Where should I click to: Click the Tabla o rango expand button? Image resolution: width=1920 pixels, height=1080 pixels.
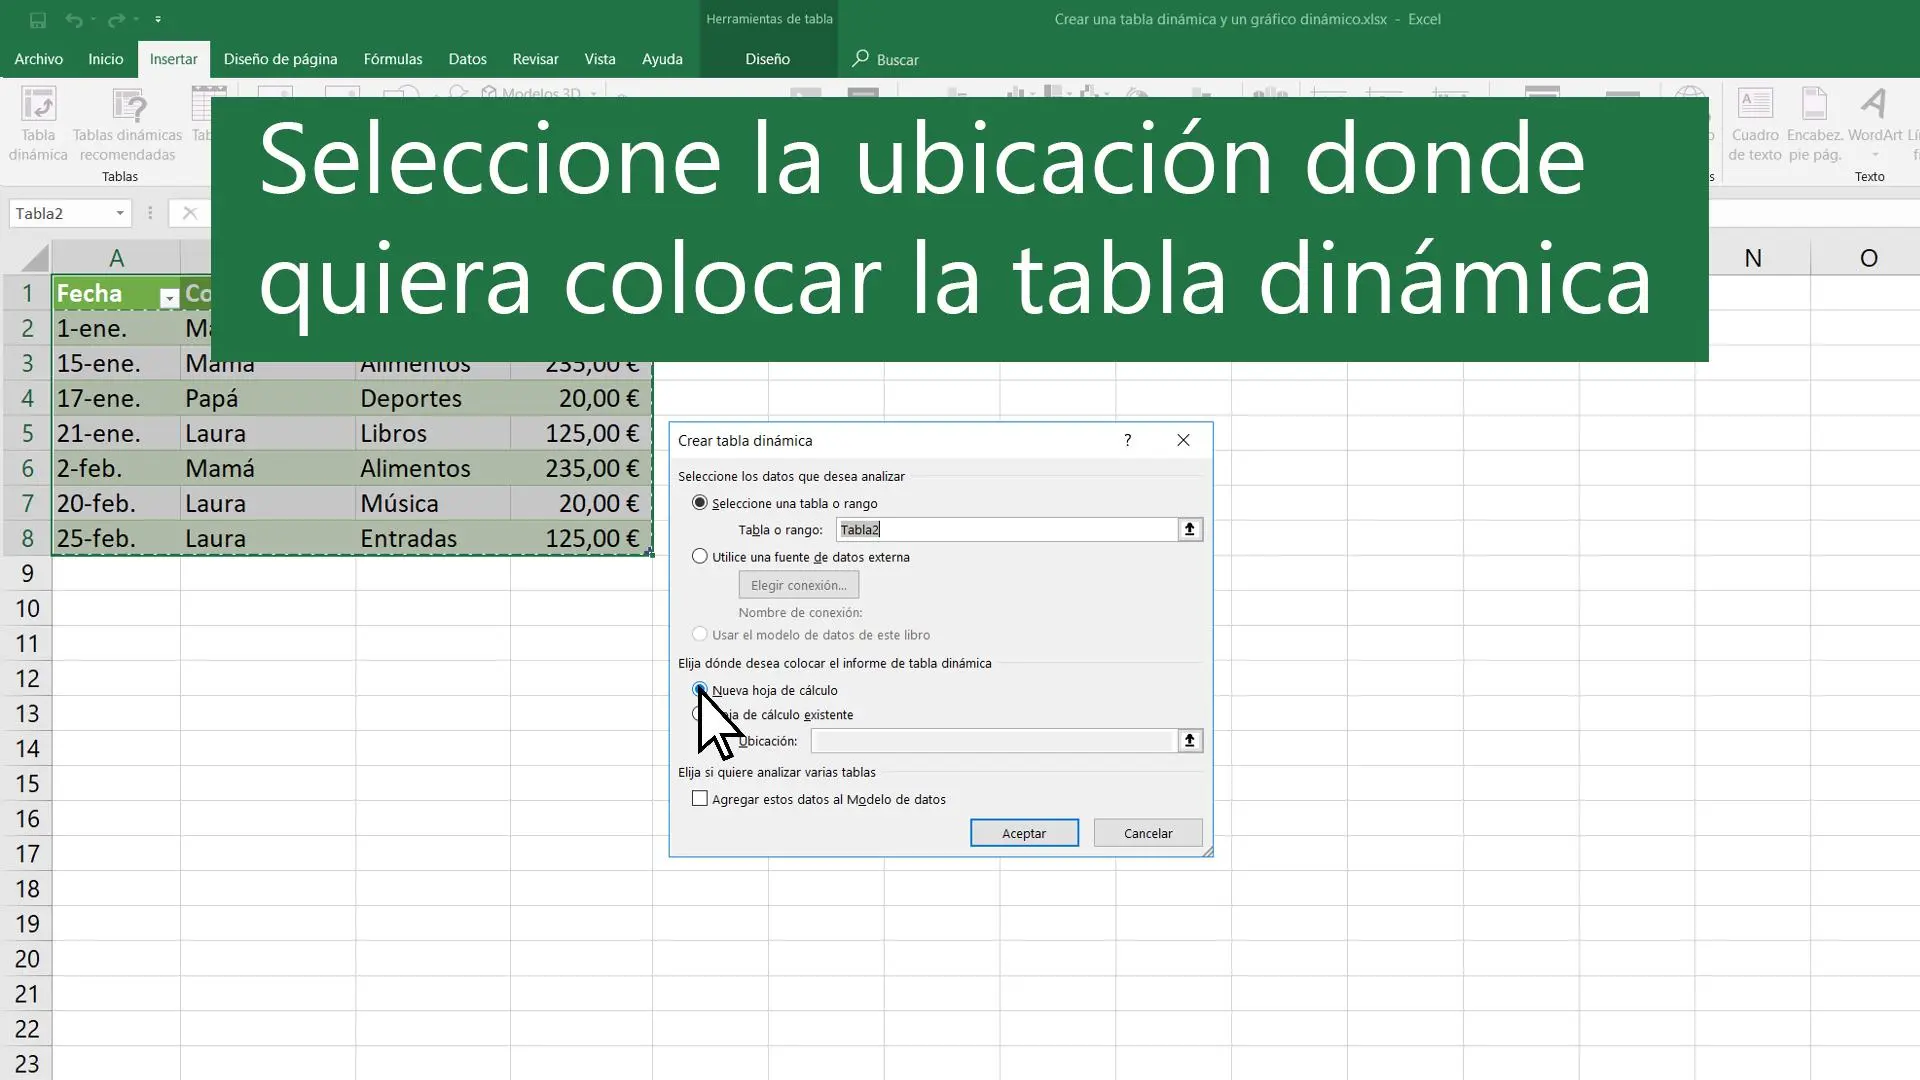pos(1188,529)
